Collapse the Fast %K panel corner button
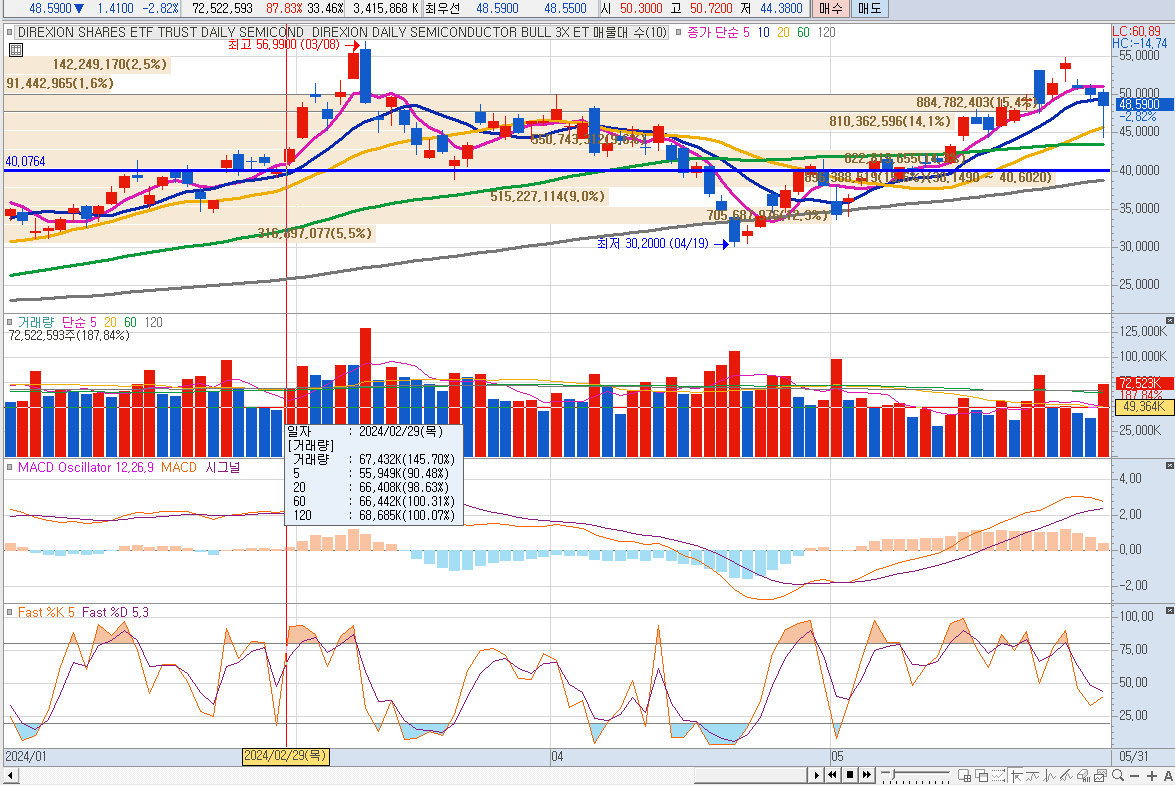The height and width of the screenshot is (785, 1175). [1170, 610]
